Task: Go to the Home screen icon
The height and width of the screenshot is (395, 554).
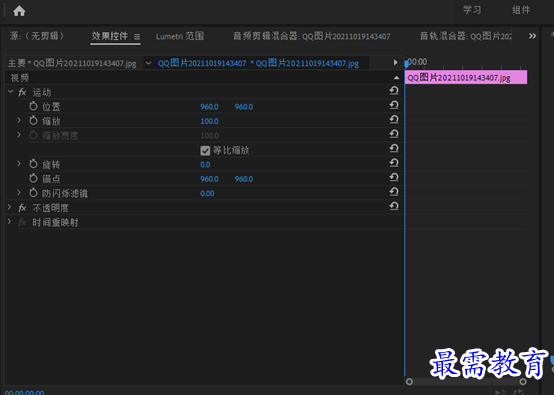Action: [x=19, y=11]
